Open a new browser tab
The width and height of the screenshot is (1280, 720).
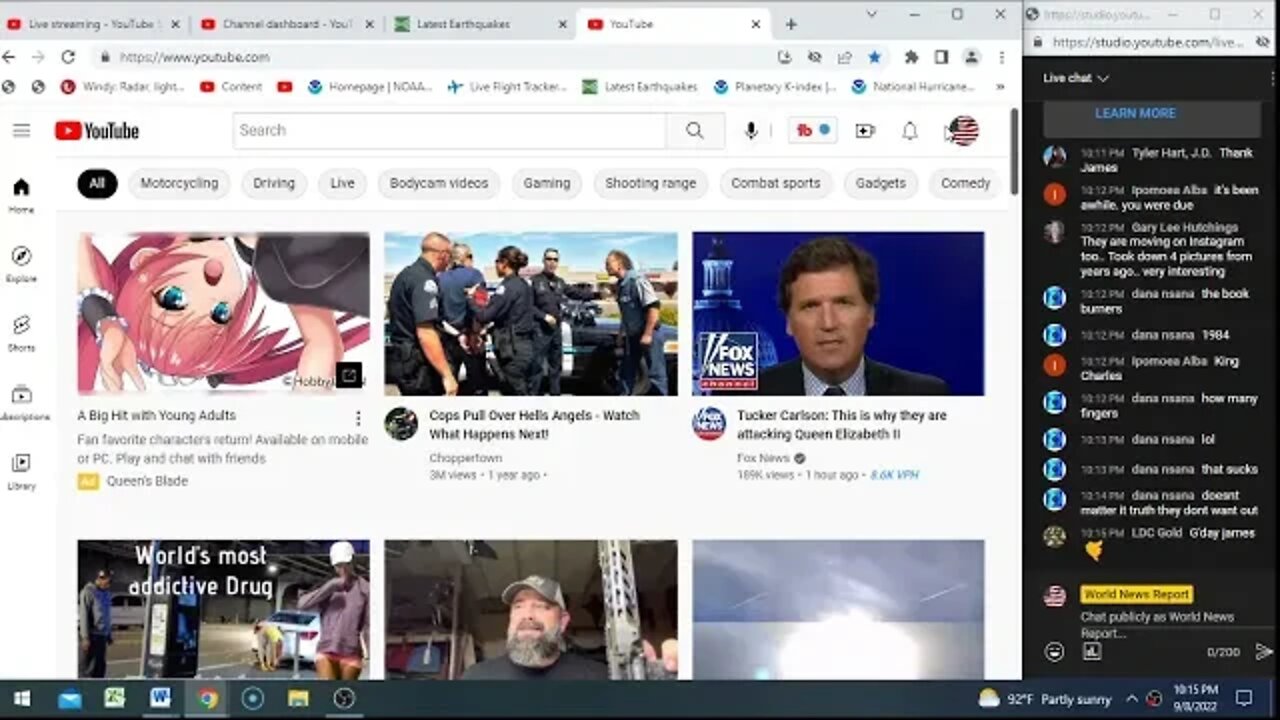click(x=791, y=24)
